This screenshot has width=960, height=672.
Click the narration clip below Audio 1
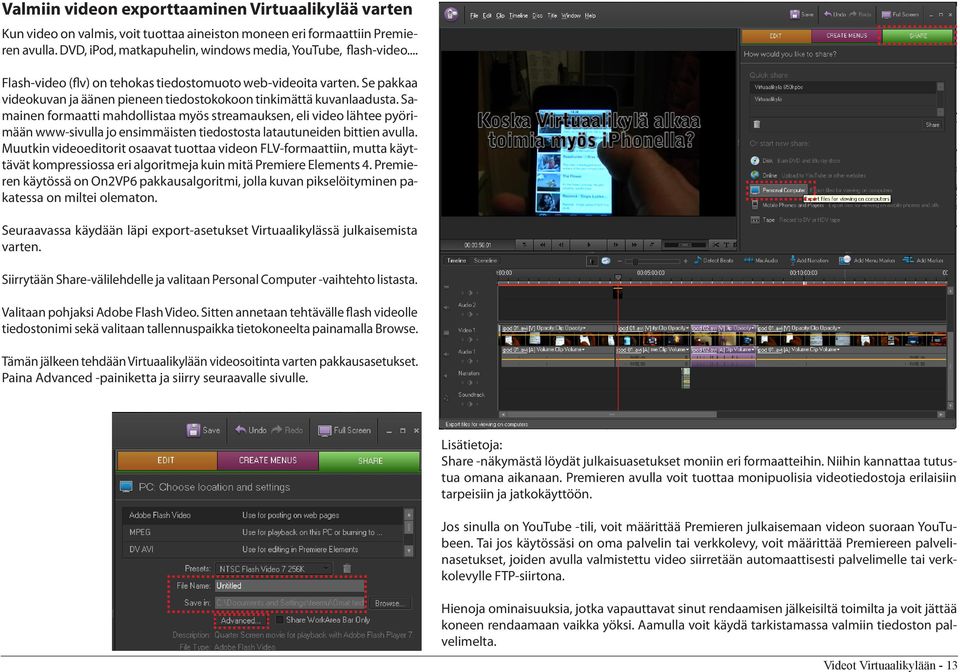pyautogui.click(x=687, y=377)
